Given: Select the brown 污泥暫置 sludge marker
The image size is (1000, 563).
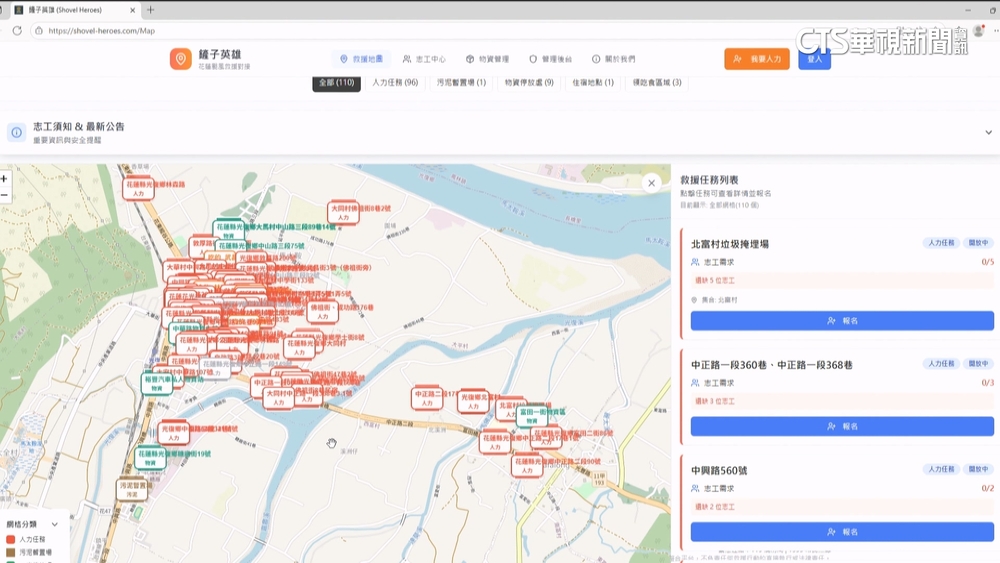Looking at the screenshot, I should [x=132, y=489].
